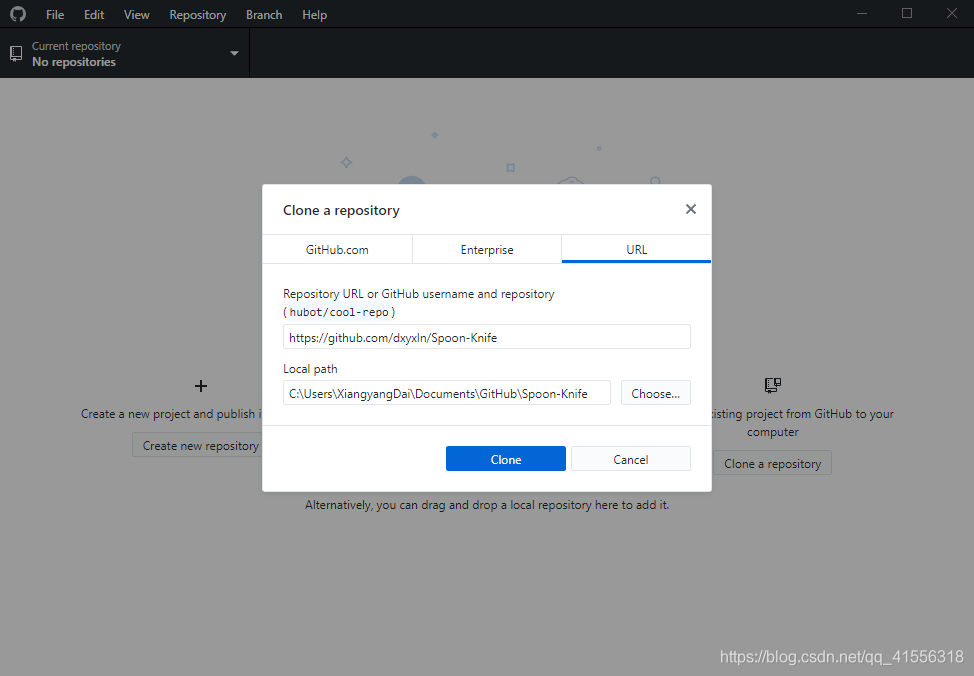Viewport: 974px width, 676px height.
Task: Open the File menu
Action: click(x=55, y=14)
